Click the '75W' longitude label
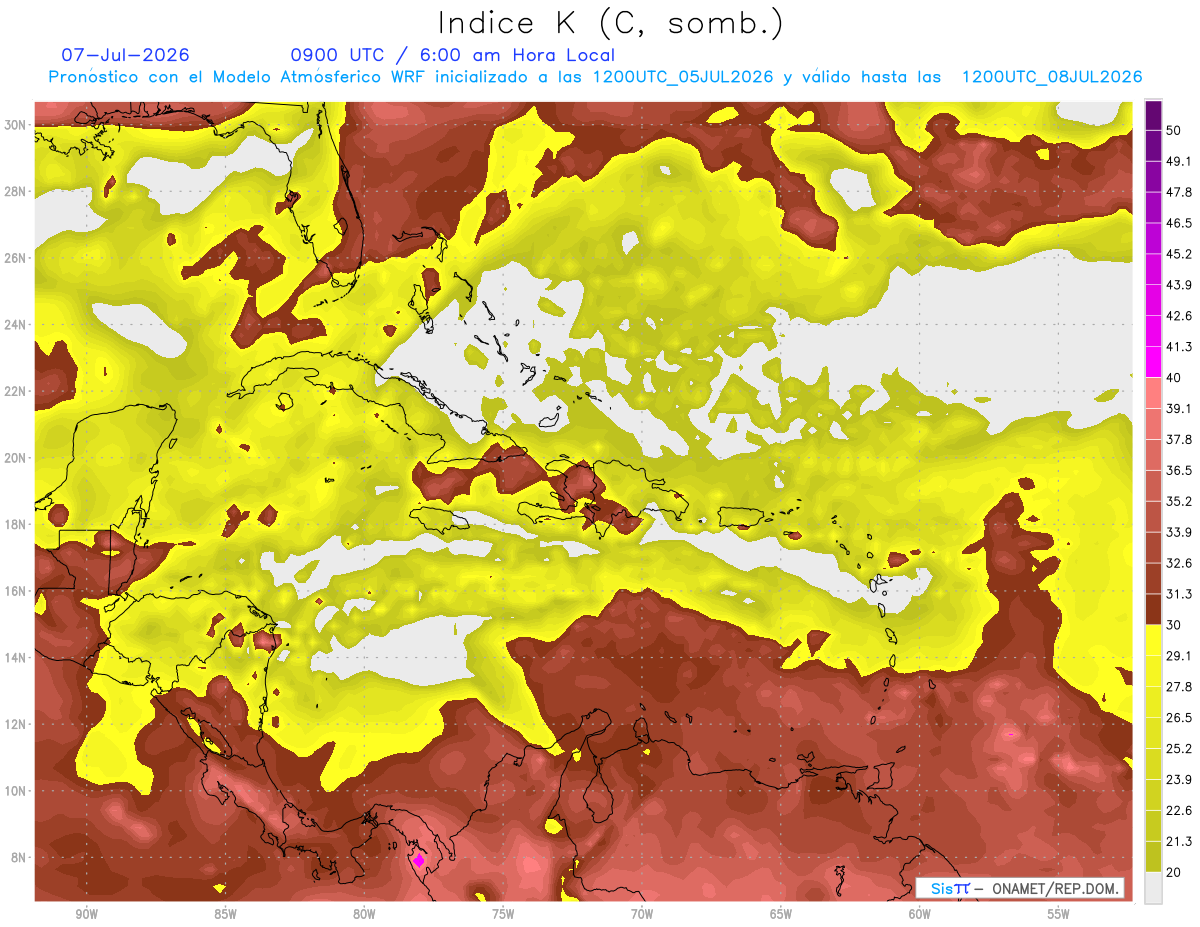The image size is (1200, 927). point(503,914)
